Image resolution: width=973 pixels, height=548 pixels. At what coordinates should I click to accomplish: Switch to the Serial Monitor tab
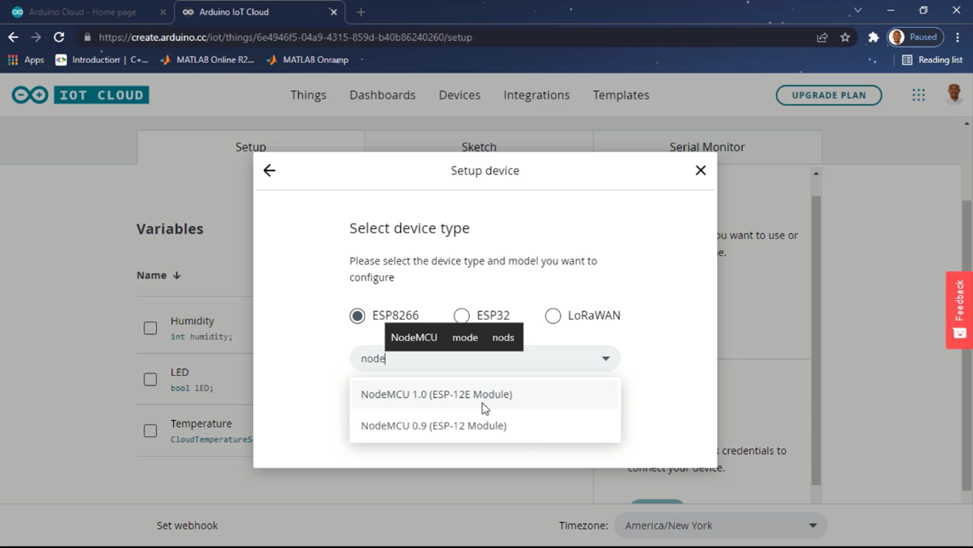pos(707,146)
